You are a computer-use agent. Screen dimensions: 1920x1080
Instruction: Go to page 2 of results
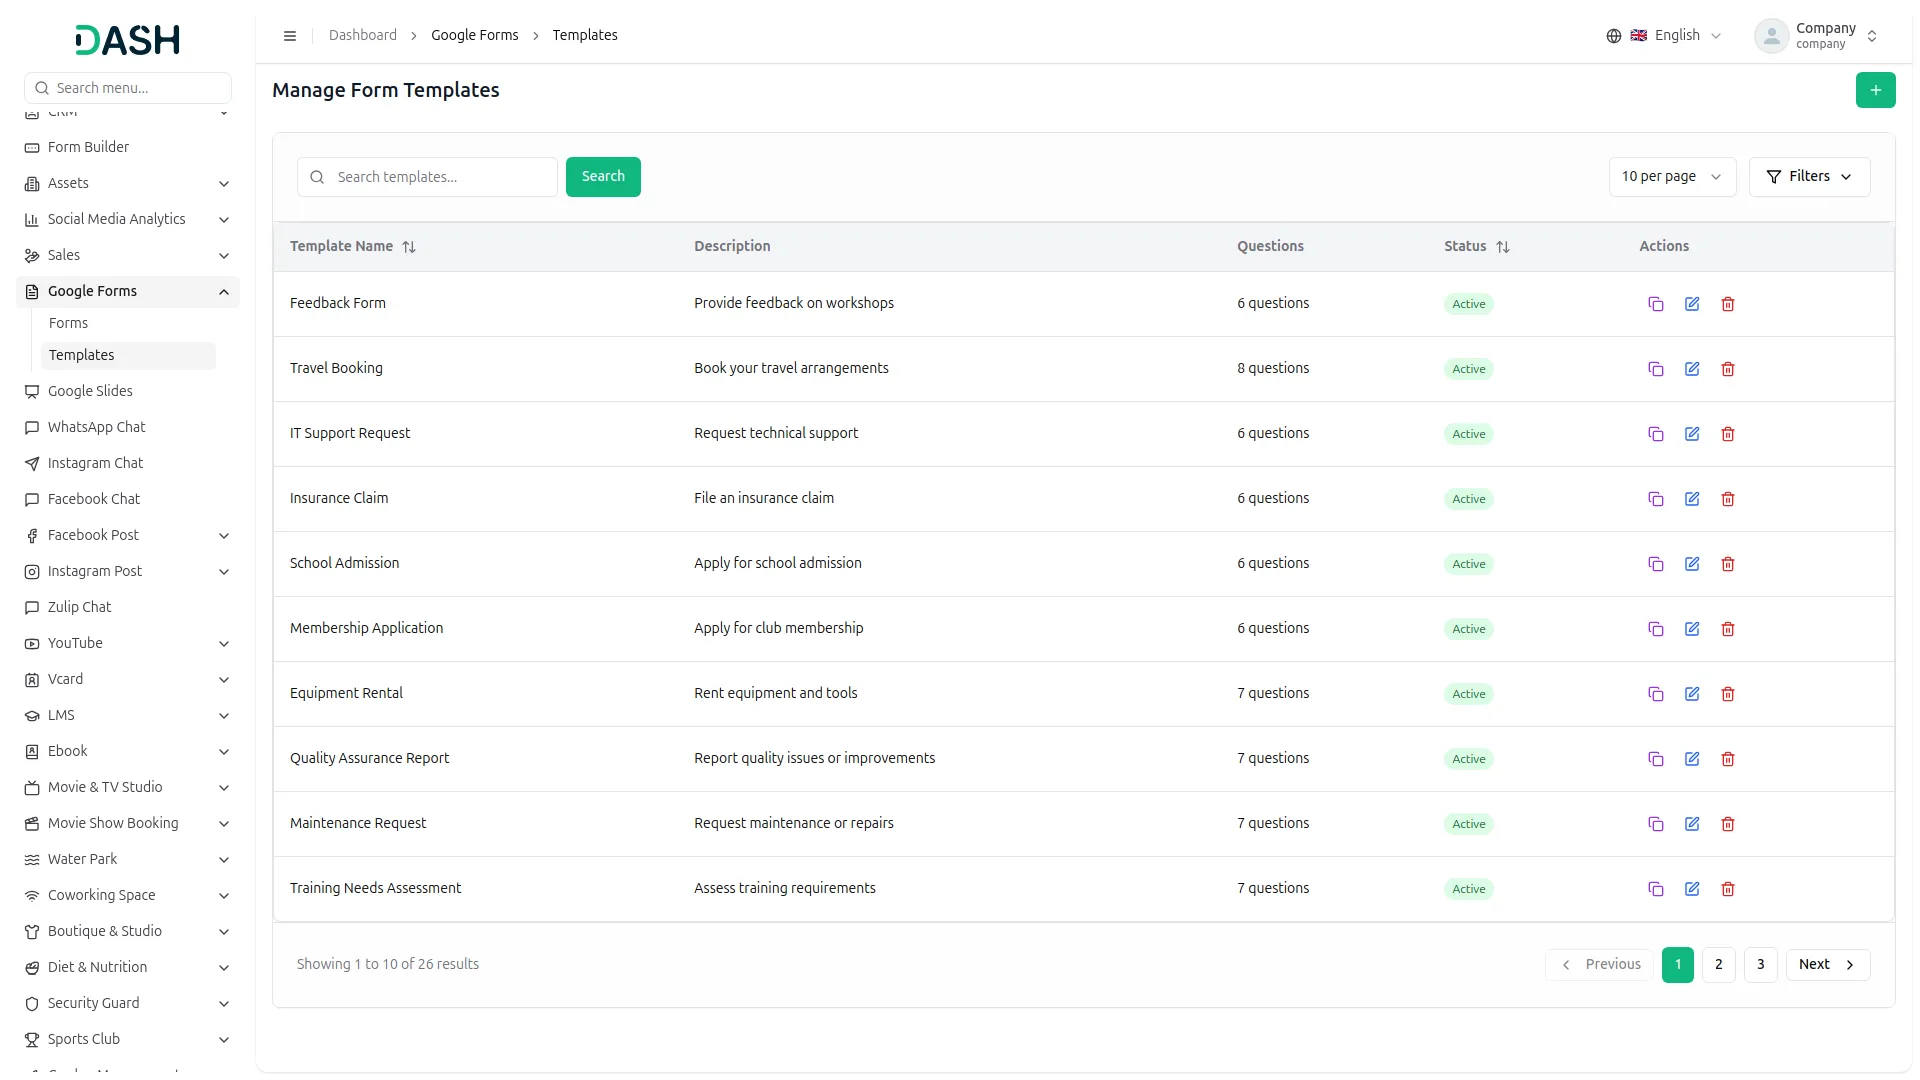[x=1718, y=965]
